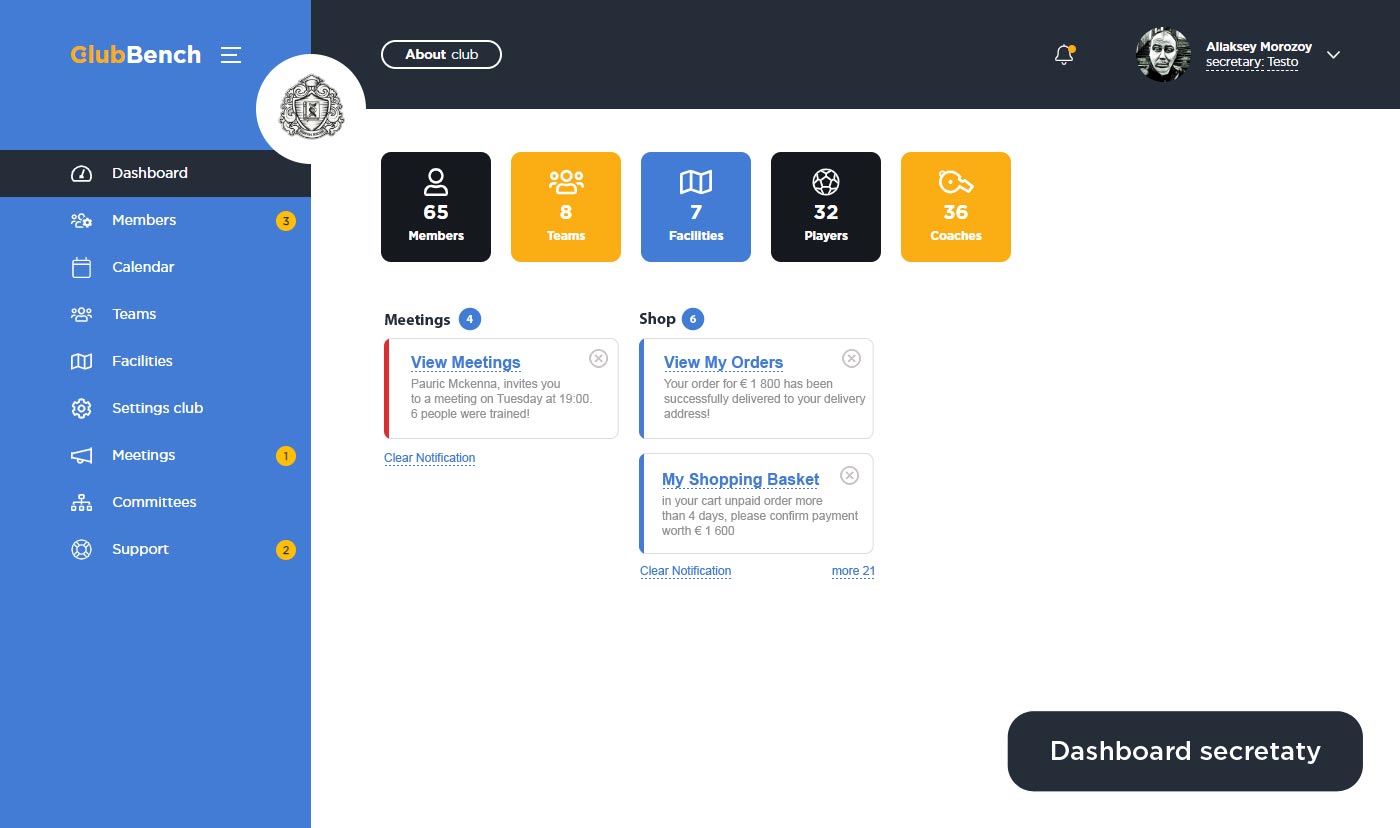Click the Members tile with person icon
This screenshot has height=828, width=1400.
(436, 207)
